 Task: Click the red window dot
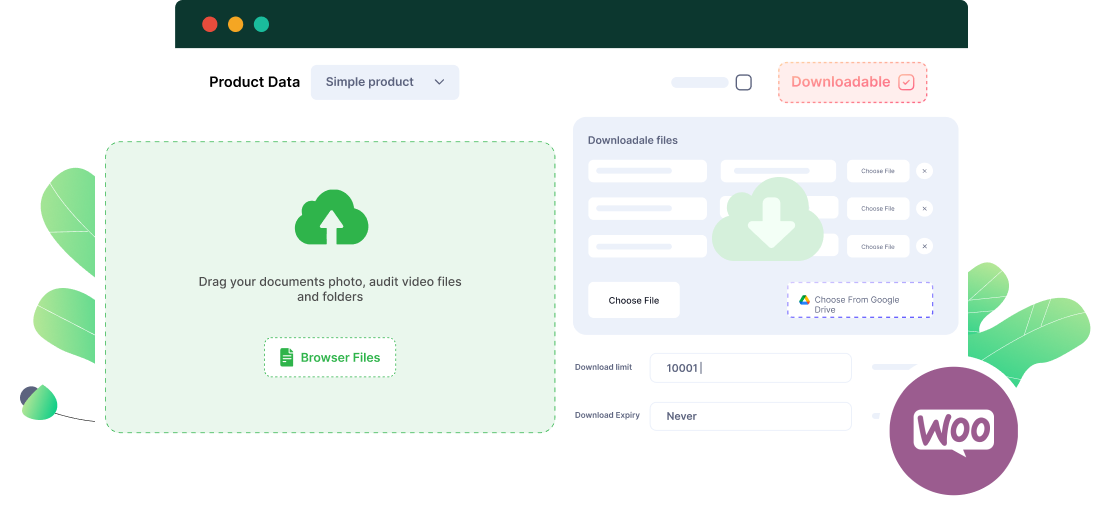[210, 24]
